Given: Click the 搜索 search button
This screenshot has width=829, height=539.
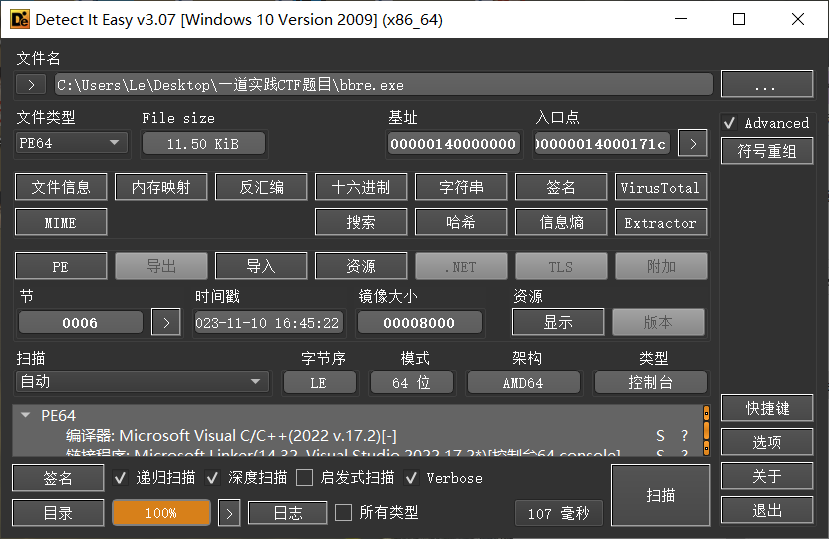Looking at the screenshot, I should pos(361,222).
